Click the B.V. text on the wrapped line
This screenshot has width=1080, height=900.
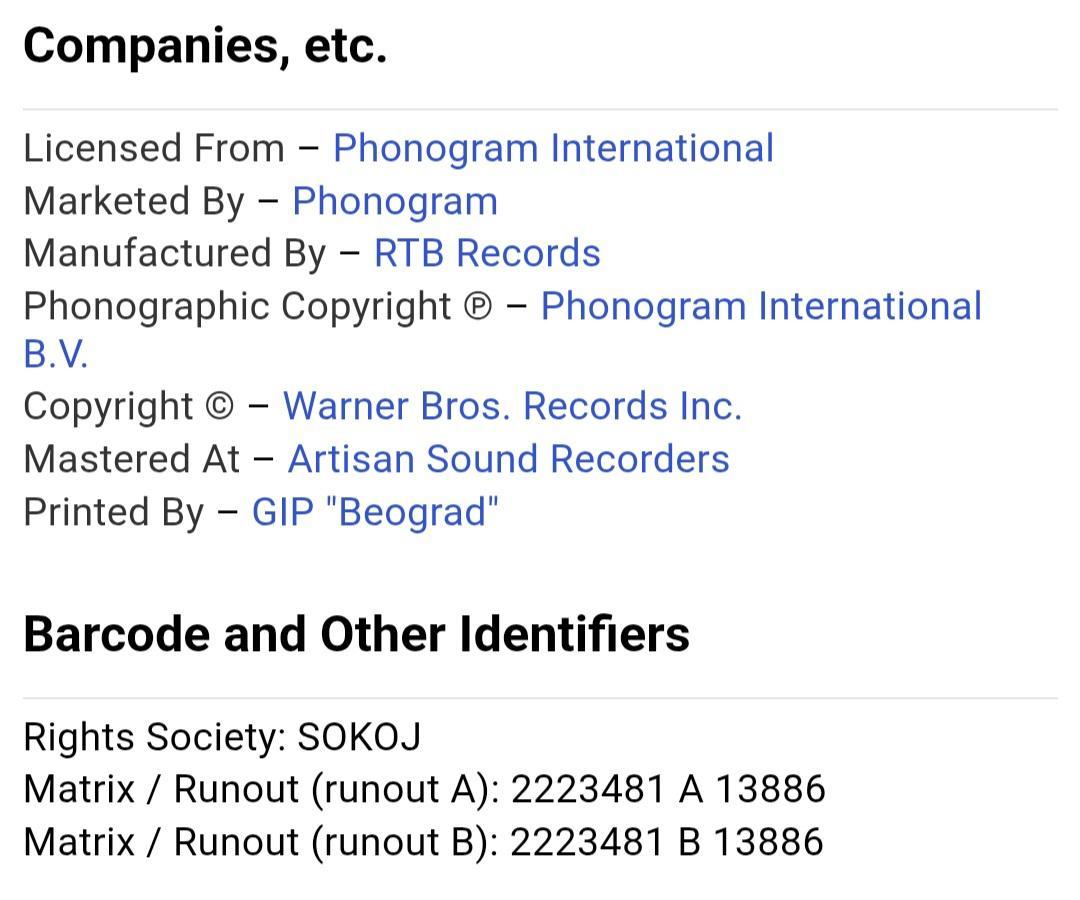[56, 355]
